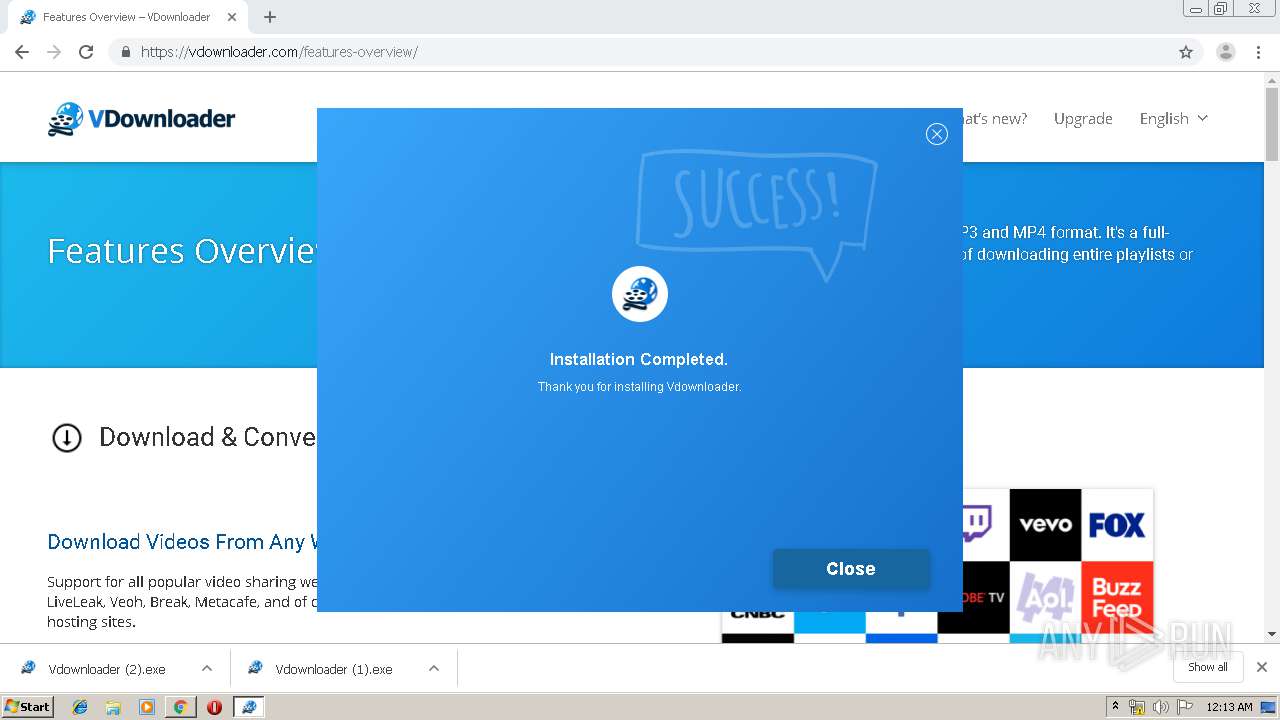
Task: Select the Features Overview – VDownloader tab
Action: click(126, 17)
